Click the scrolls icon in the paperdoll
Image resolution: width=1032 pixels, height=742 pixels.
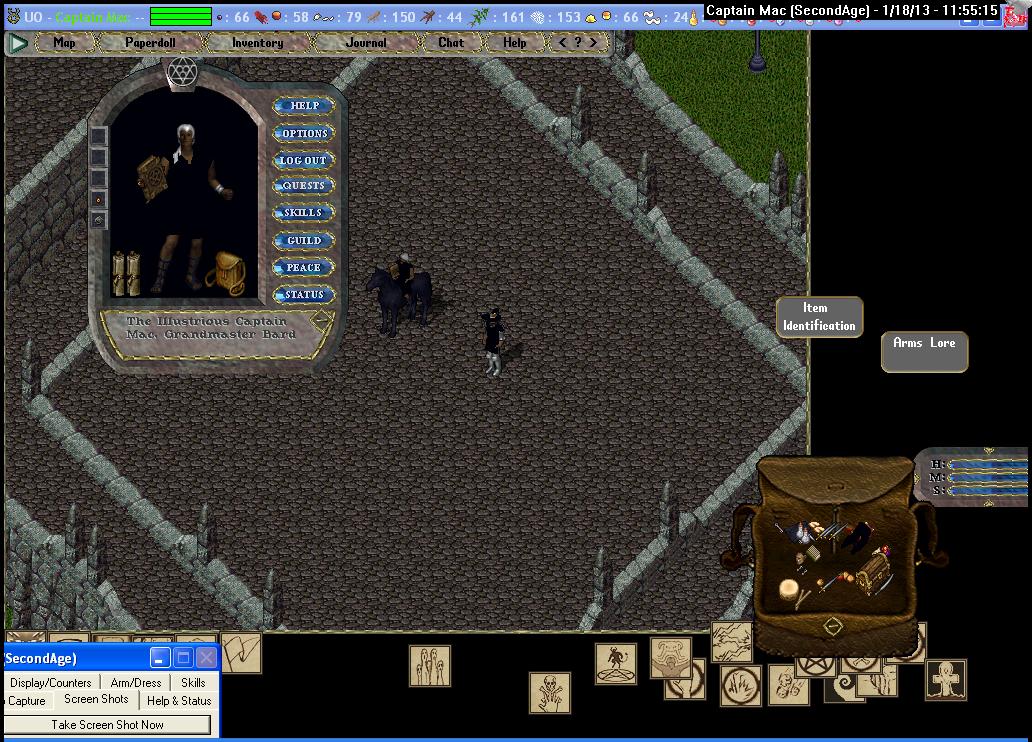coord(126,271)
